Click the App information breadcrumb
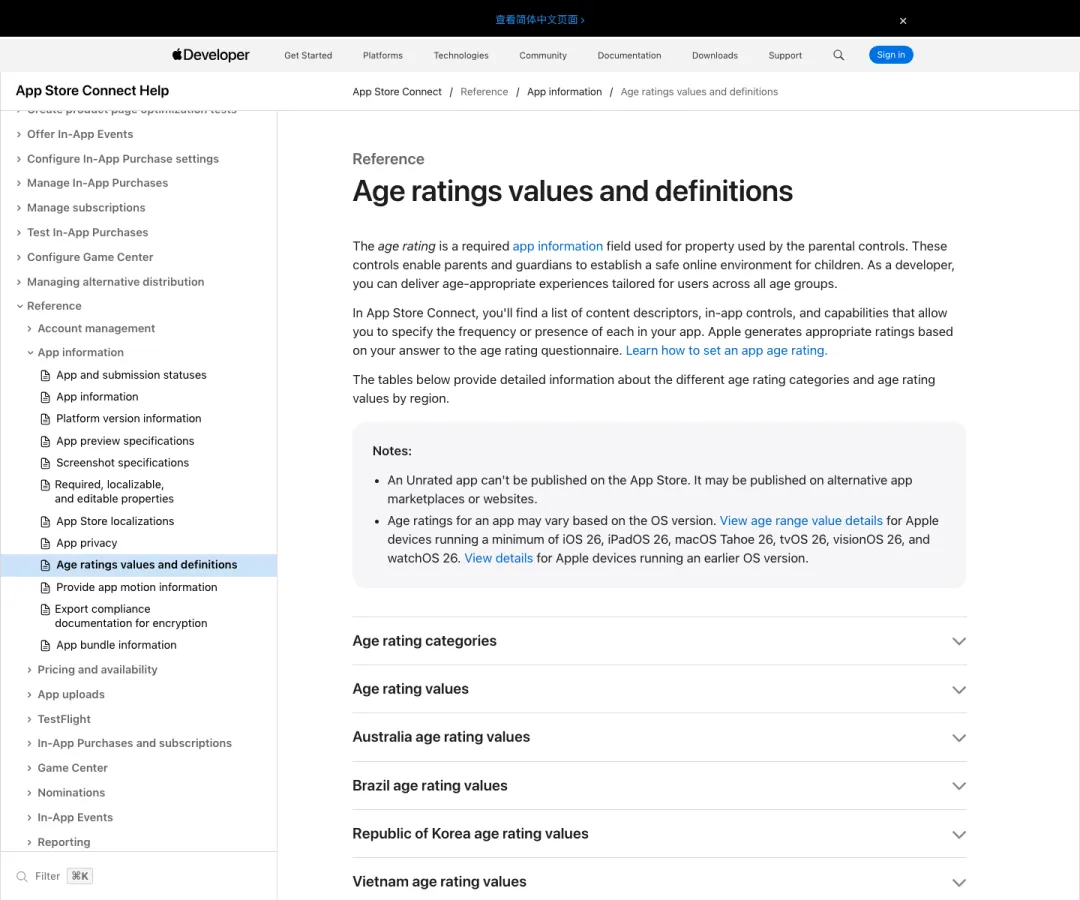Viewport: 1080px width, 900px height. coord(564,92)
